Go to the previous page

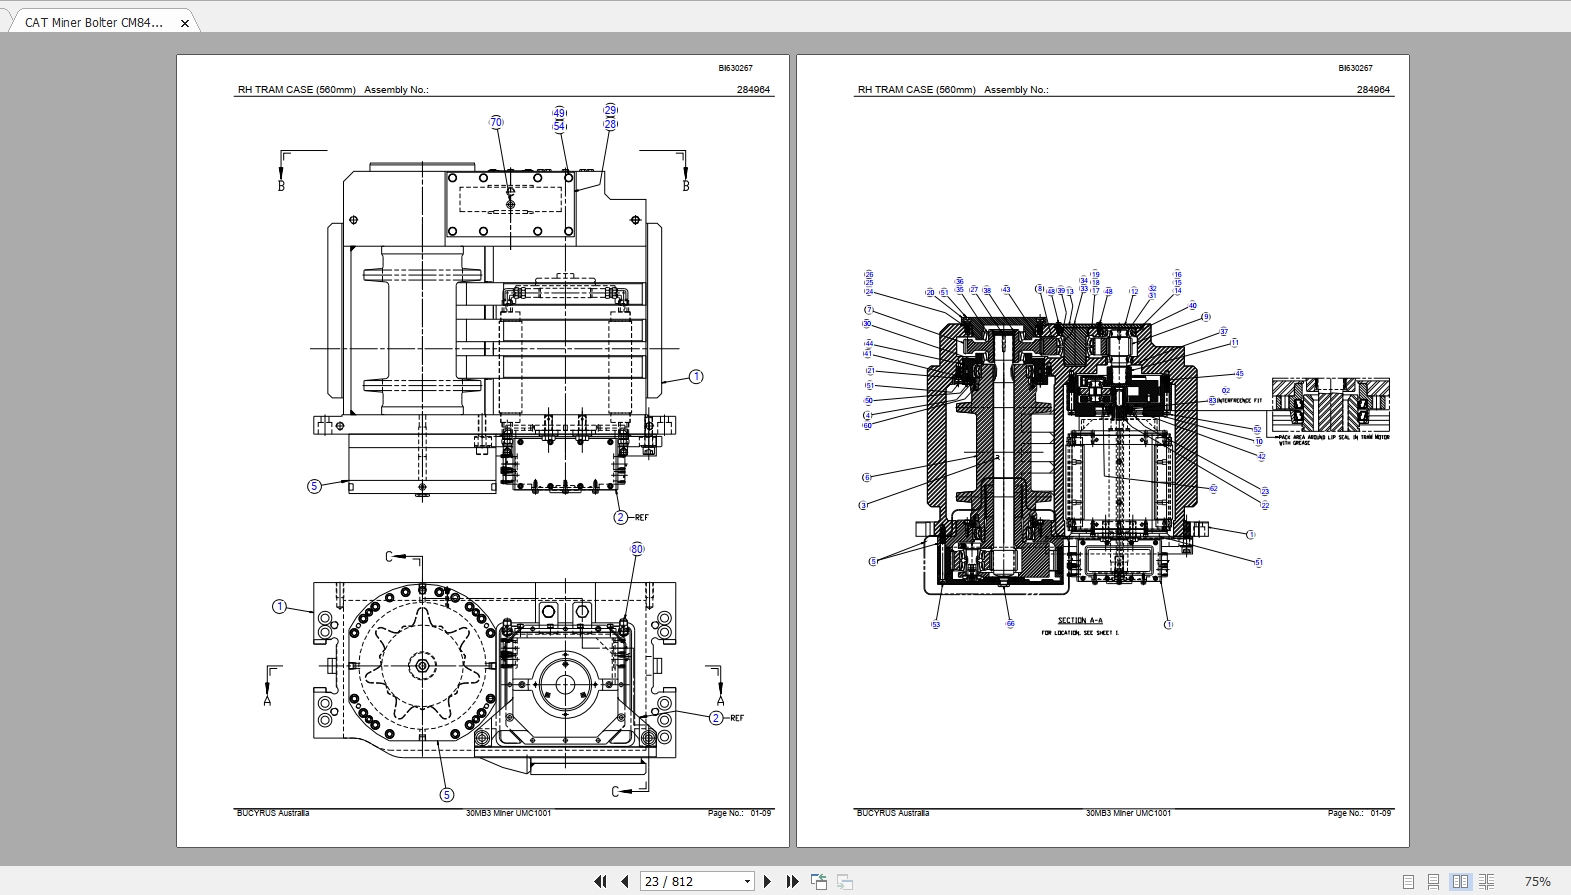625,881
